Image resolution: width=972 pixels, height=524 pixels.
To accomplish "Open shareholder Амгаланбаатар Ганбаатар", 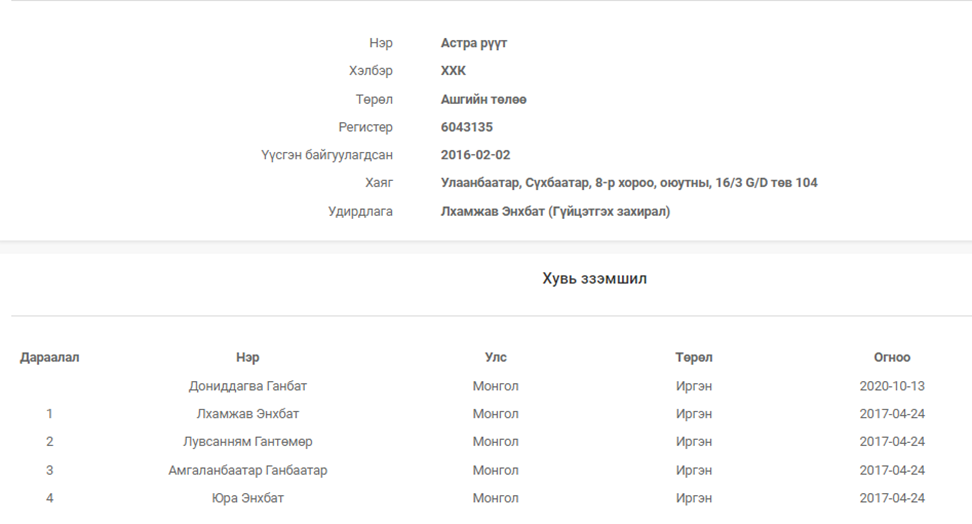I will coord(247,471).
